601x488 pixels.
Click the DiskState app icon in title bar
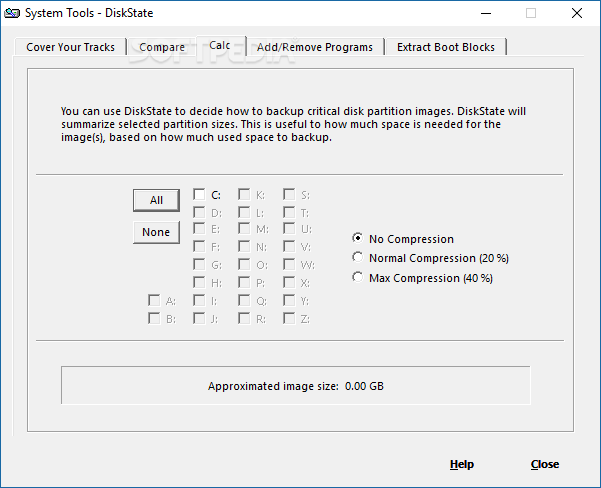tap(11, 13)
